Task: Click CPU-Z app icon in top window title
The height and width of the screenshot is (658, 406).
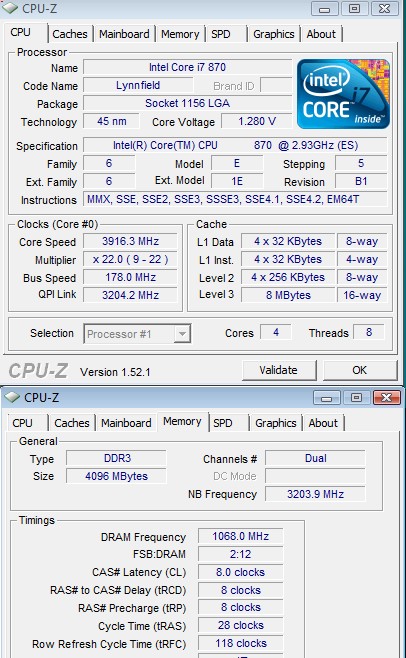Action: pyautogui.click(x=10, y=7)
